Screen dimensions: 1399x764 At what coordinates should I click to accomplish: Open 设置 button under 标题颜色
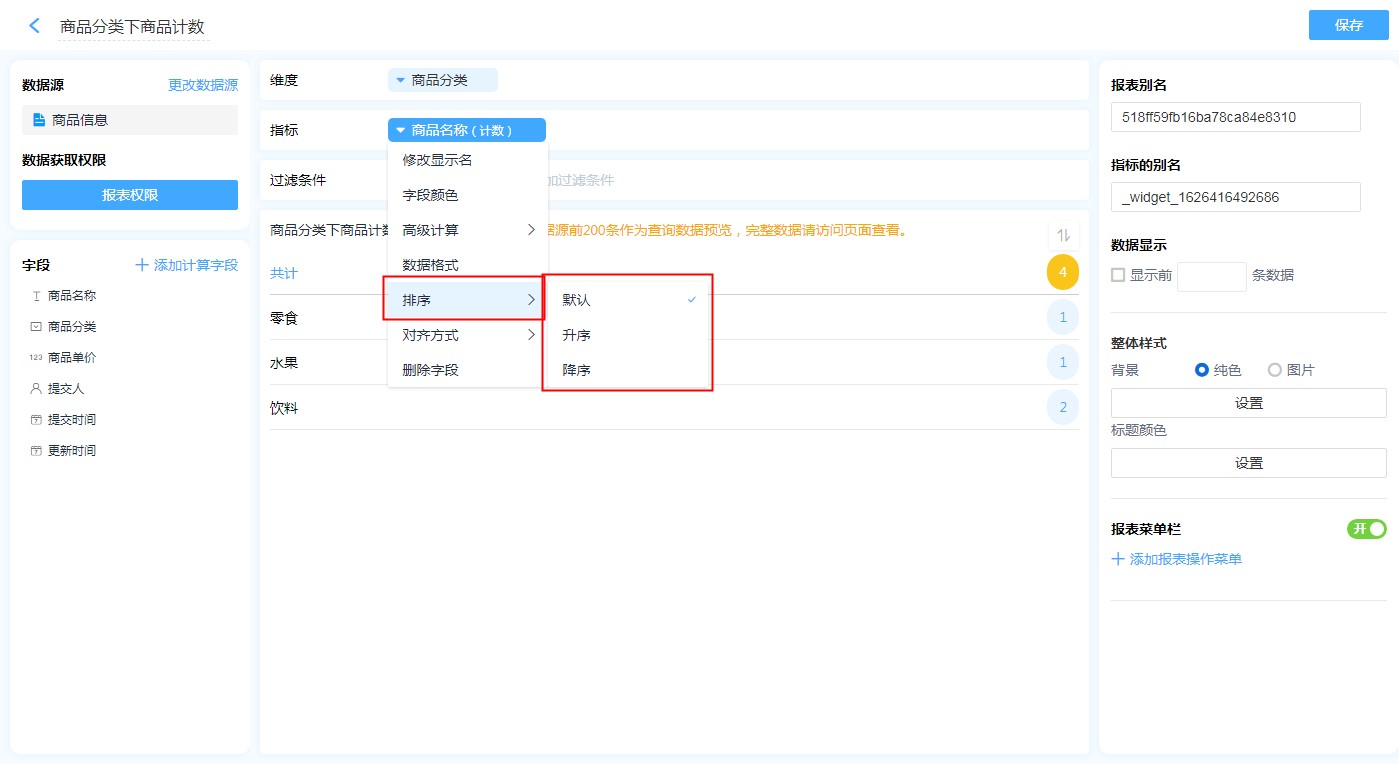1248,463
